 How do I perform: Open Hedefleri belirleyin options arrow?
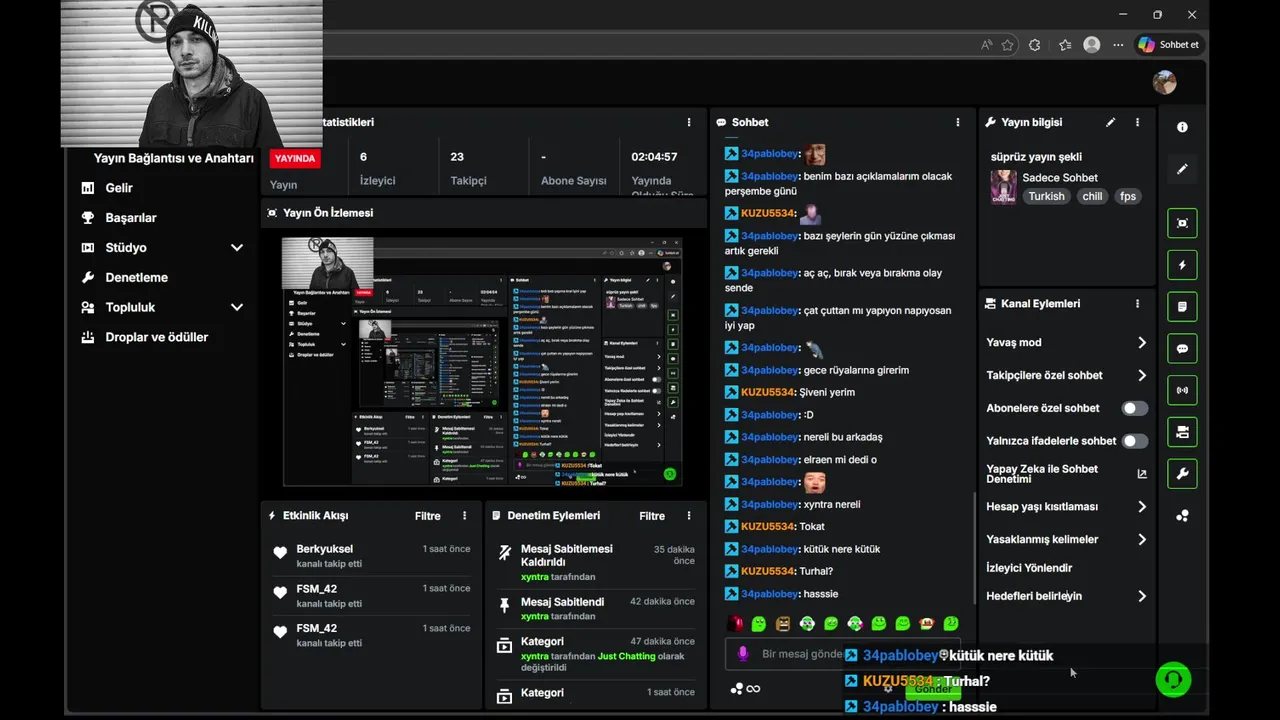point(1142,596)
